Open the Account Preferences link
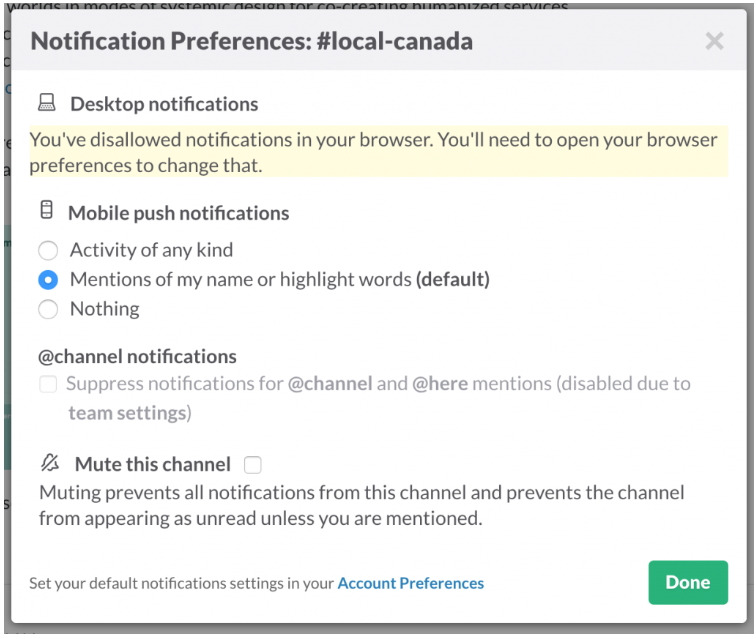The height and width of the screenshot is (639, 756). (410, 583)
